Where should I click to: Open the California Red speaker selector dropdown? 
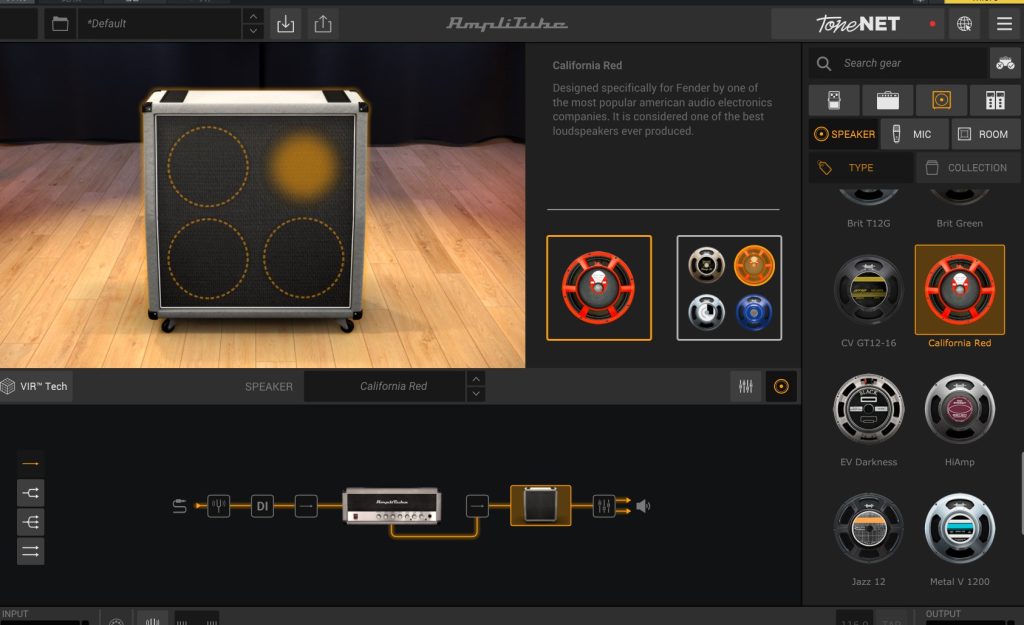click(393, 386)
